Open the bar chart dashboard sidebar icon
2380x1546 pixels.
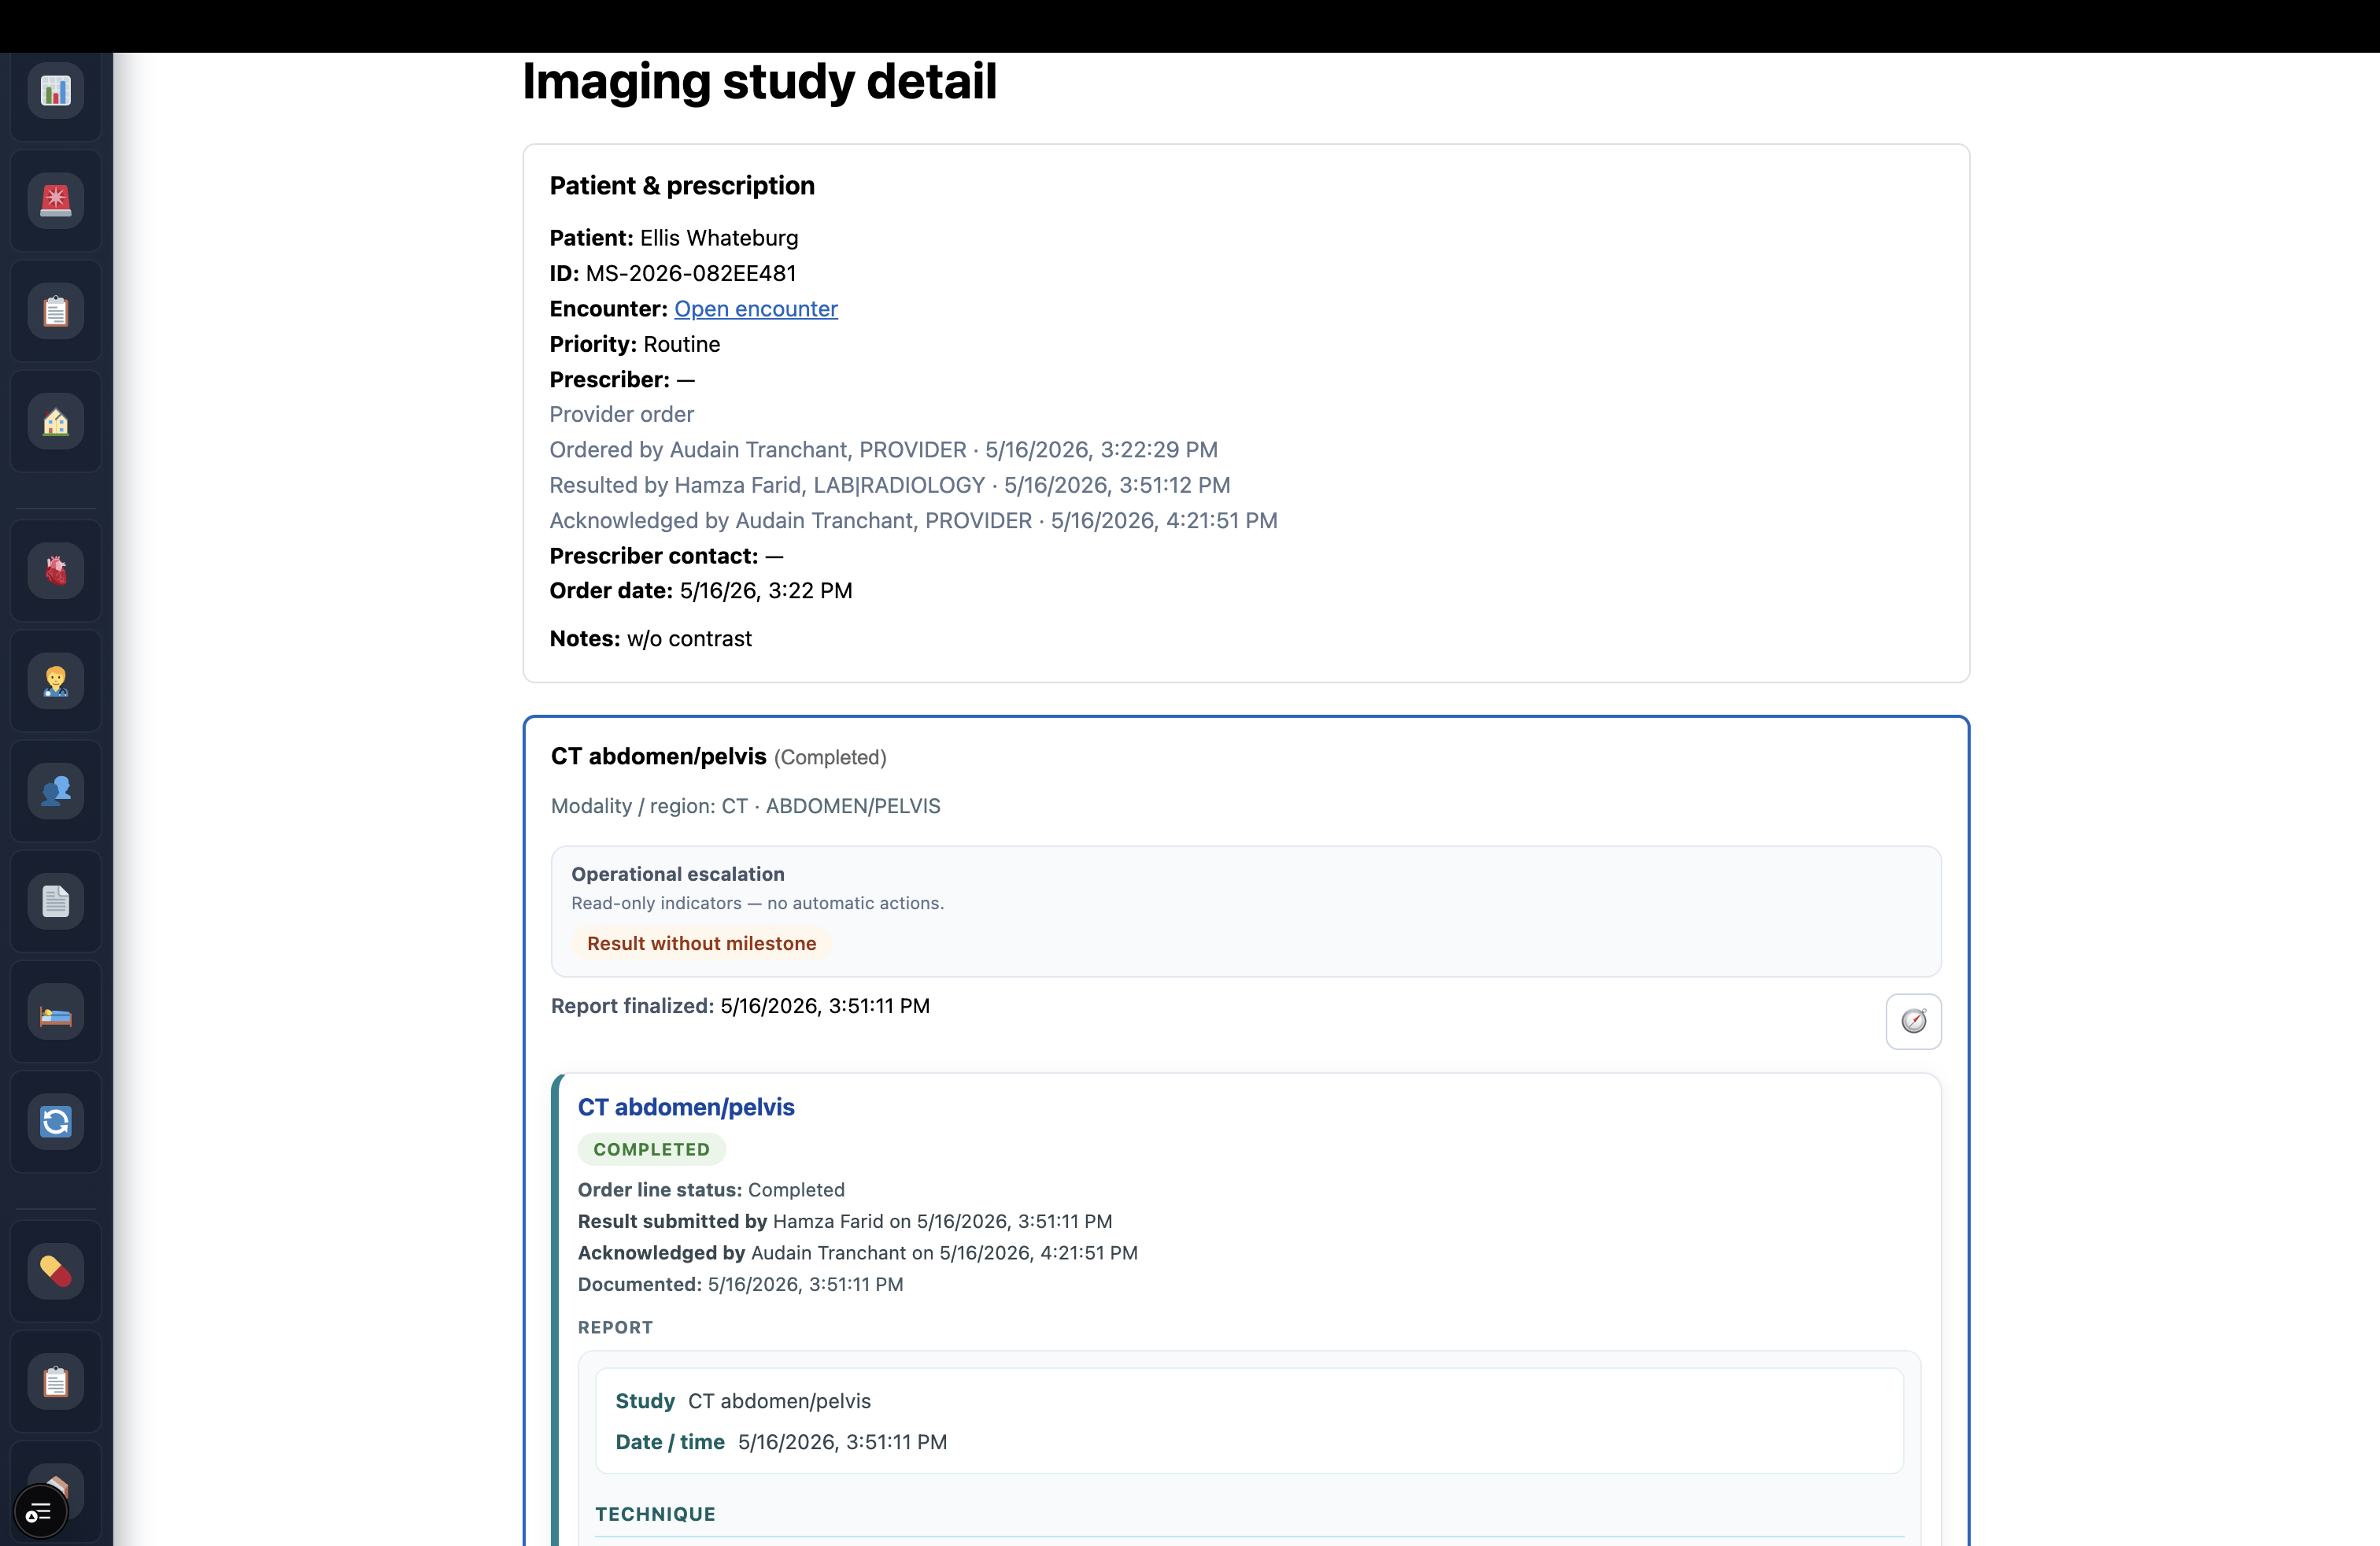(56, 91)
